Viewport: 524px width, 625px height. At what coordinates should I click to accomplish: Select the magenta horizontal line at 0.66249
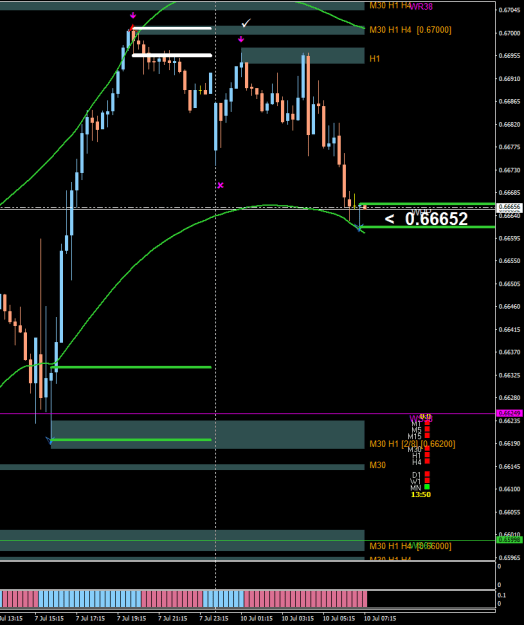click(x=247, y=414)
